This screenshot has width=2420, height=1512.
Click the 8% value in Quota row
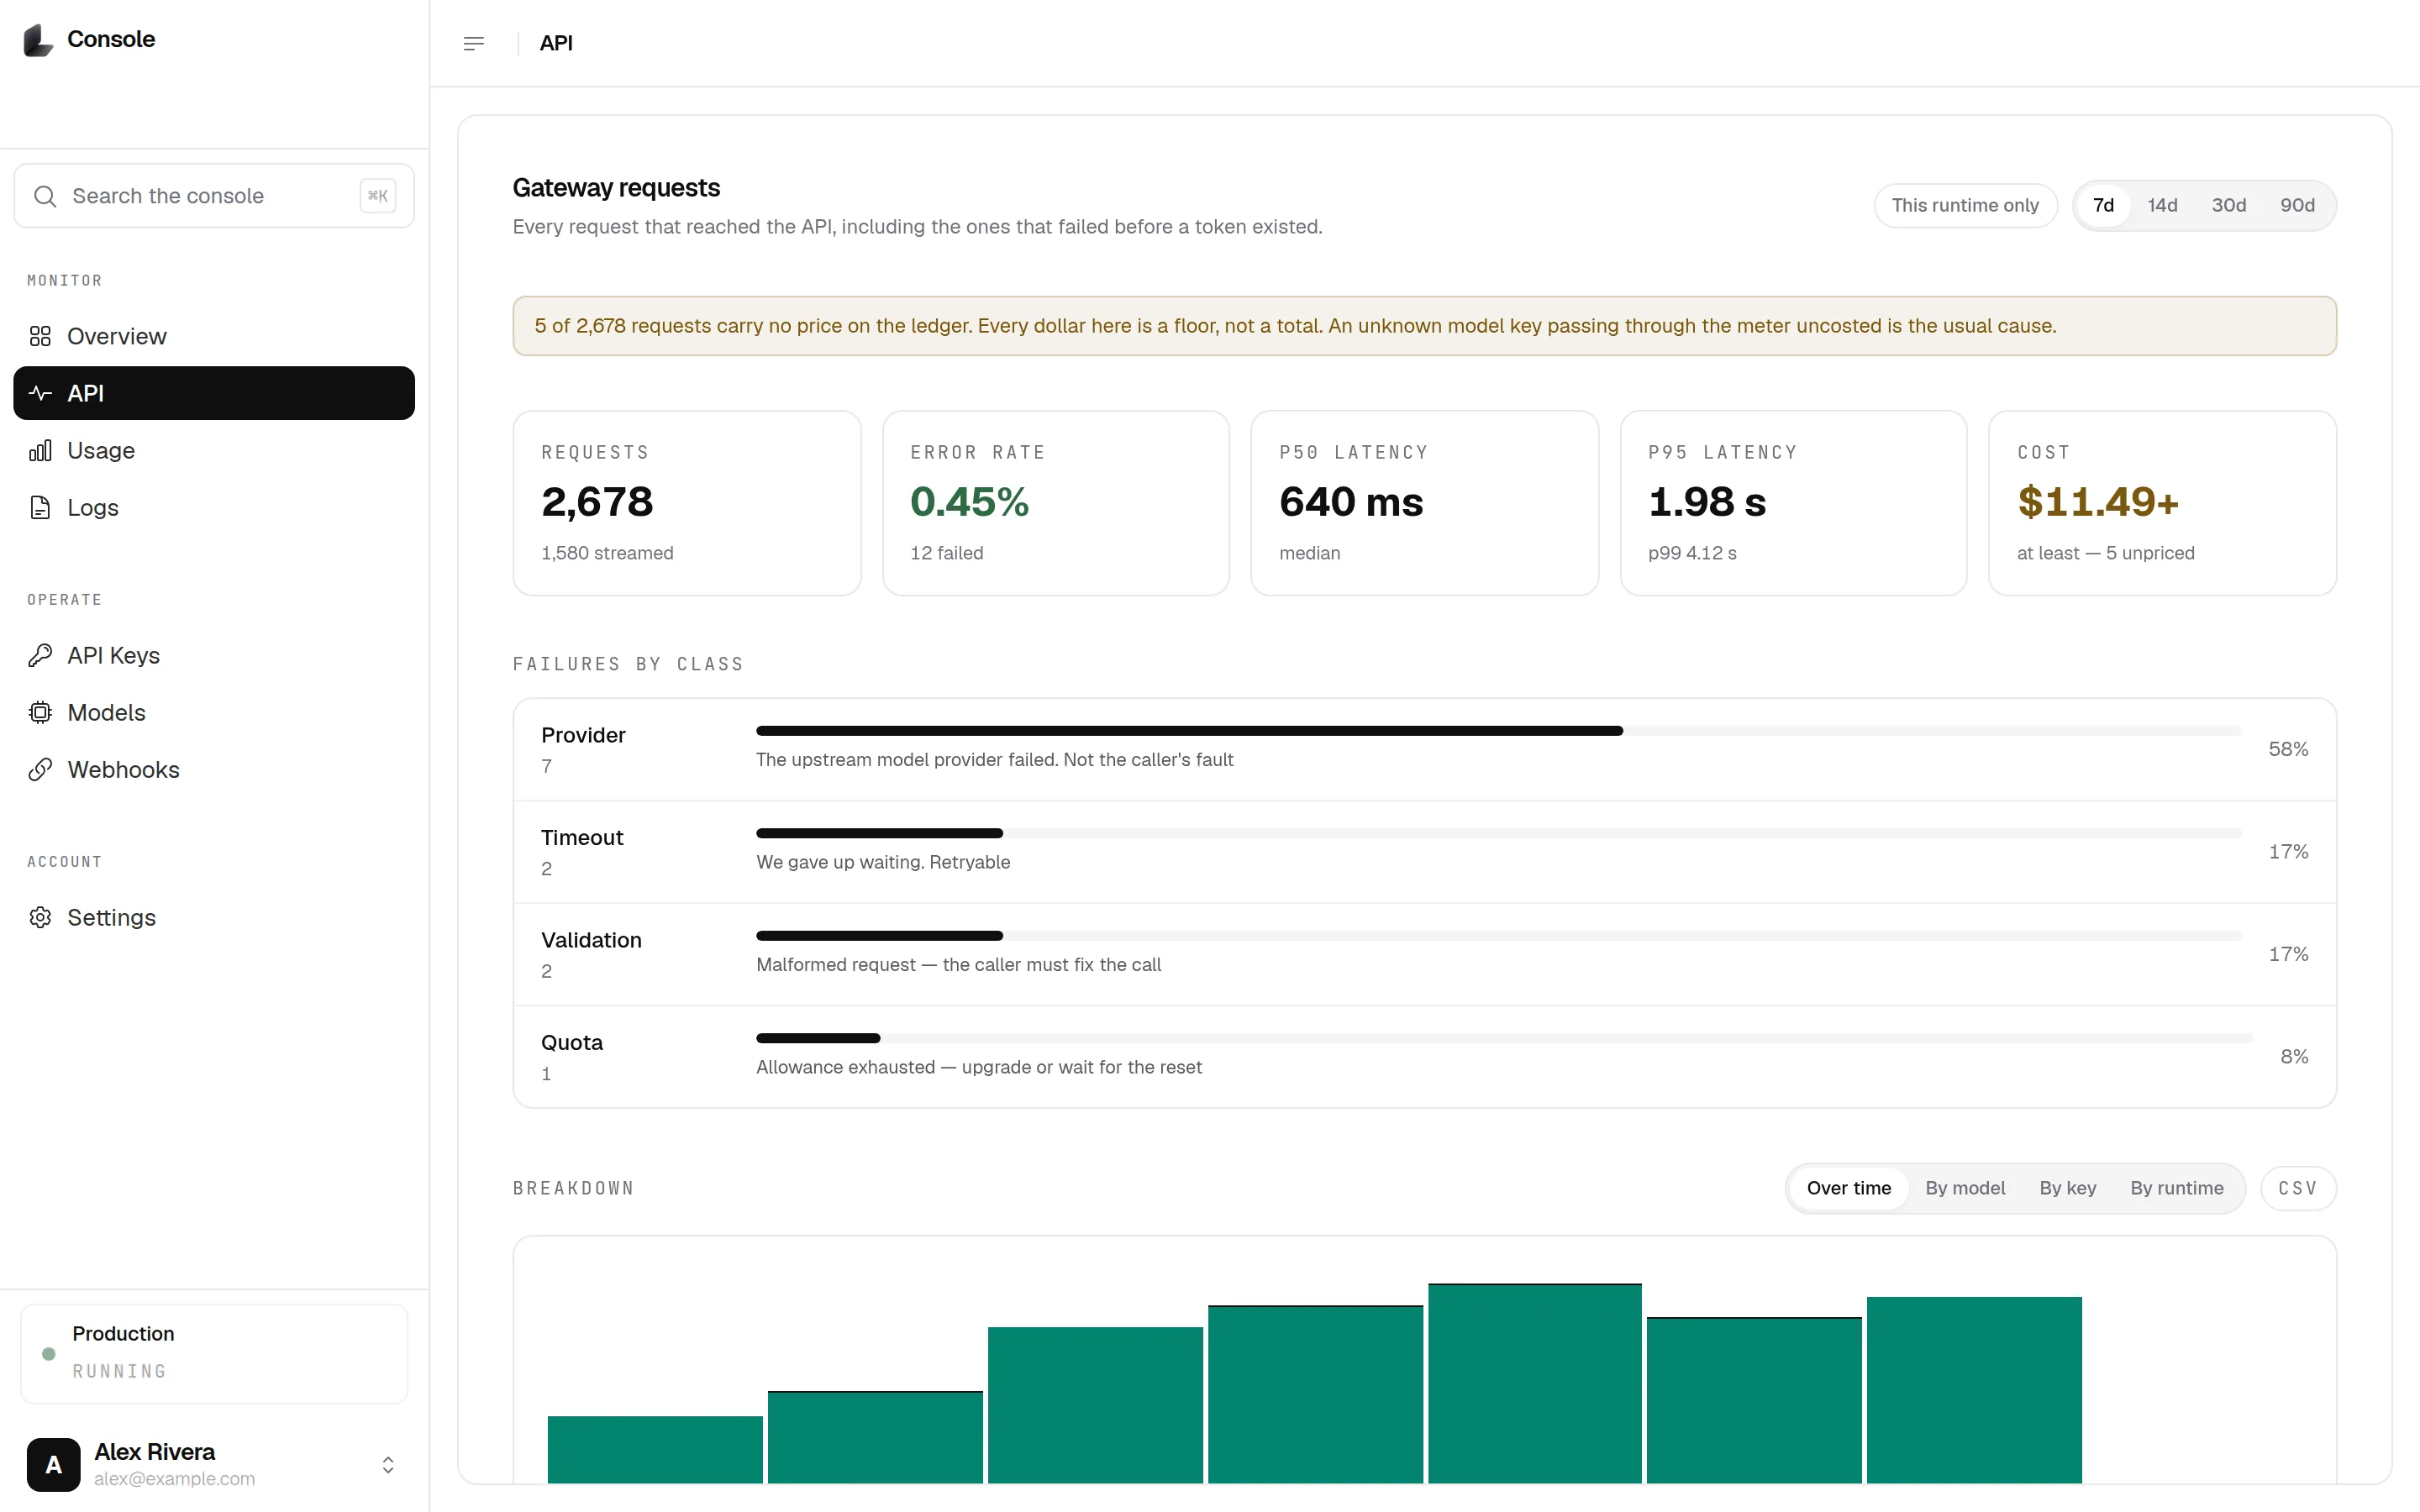coord(2294,1056)
